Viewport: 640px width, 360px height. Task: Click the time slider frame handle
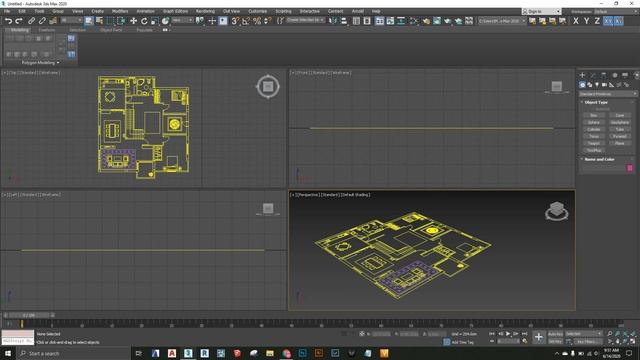pos(29,316)
